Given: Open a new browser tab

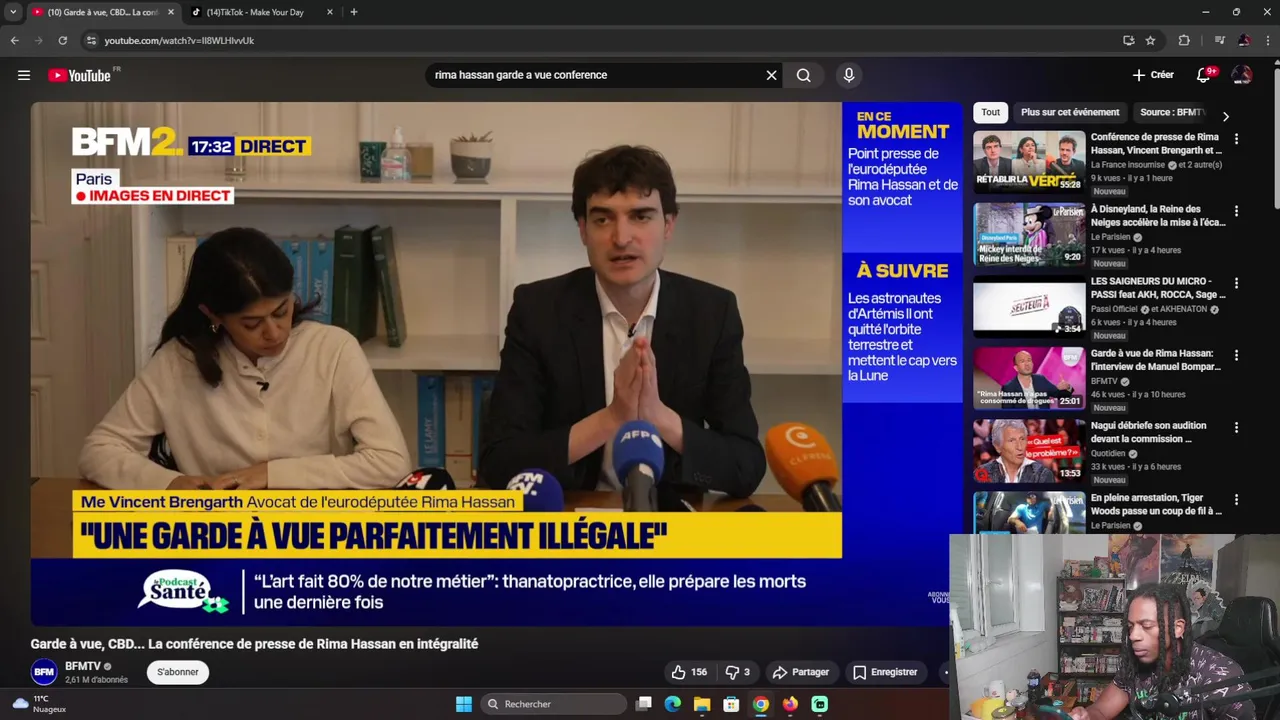Looking at the screenshot, I should pyautogui.click(x=353, y=12).
